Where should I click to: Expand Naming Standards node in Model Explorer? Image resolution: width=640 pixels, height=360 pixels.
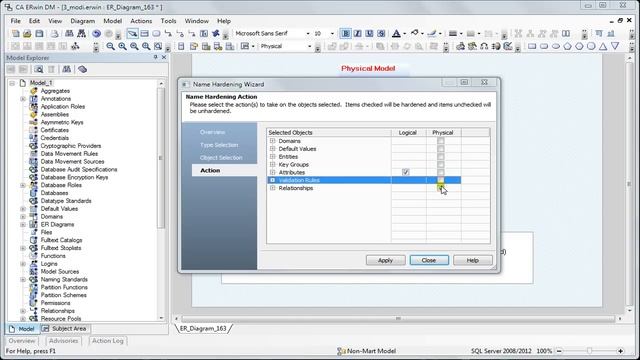click(x=23, y=280)
